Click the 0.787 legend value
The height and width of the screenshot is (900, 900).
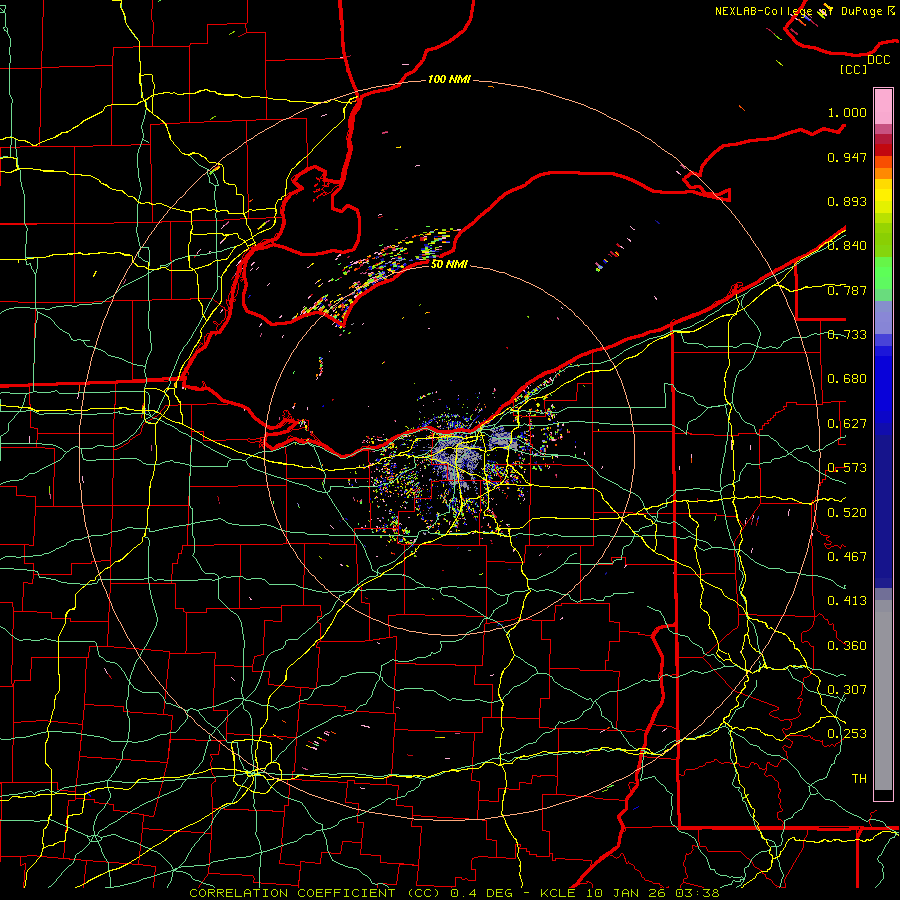[847, 290]
